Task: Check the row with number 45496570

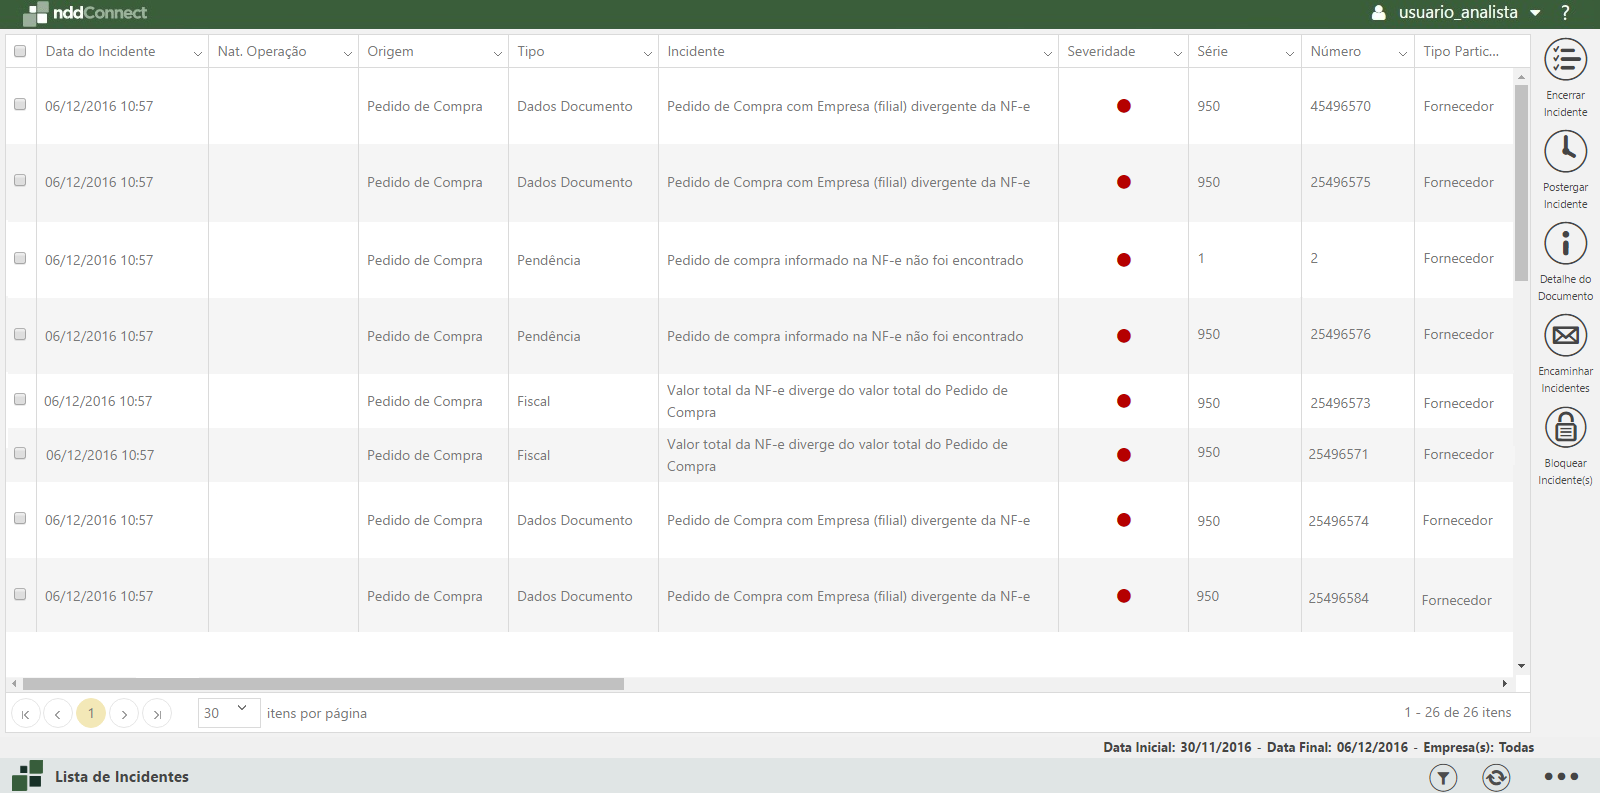Action: click(20, 105)
